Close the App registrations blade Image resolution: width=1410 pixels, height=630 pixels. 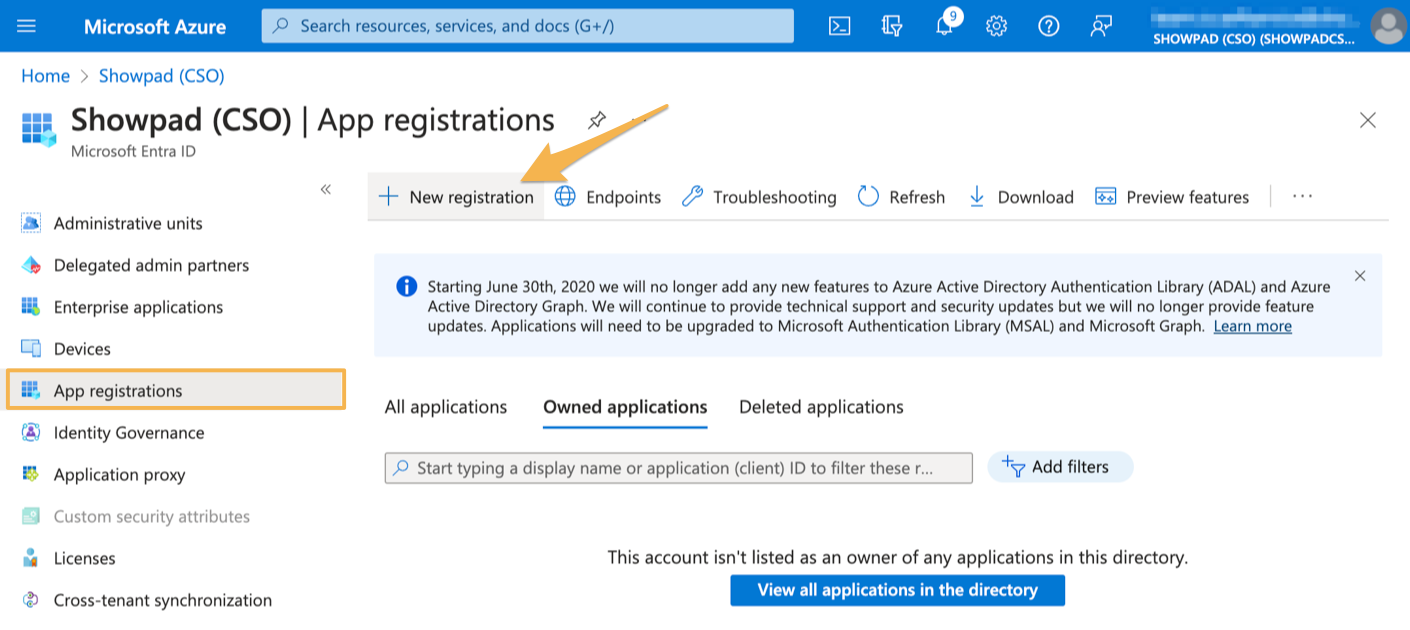coord(1368,121)
